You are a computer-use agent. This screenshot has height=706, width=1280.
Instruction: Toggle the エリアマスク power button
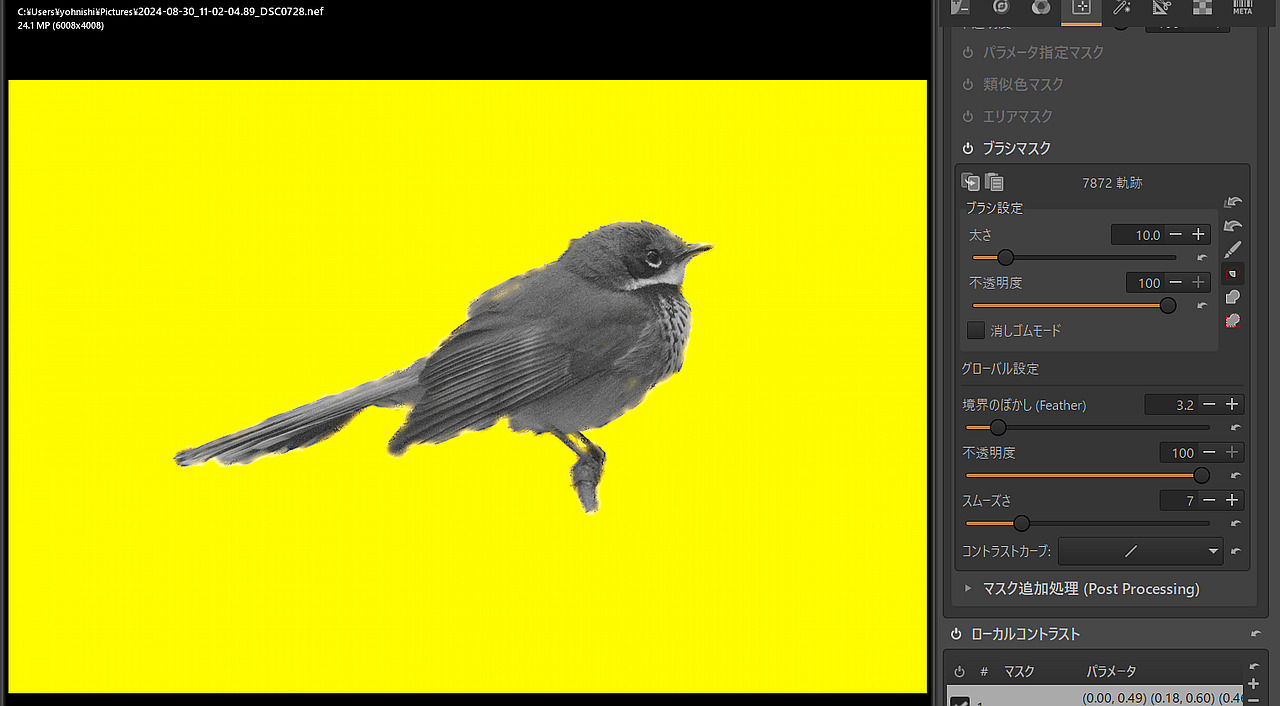coord(968,116)
